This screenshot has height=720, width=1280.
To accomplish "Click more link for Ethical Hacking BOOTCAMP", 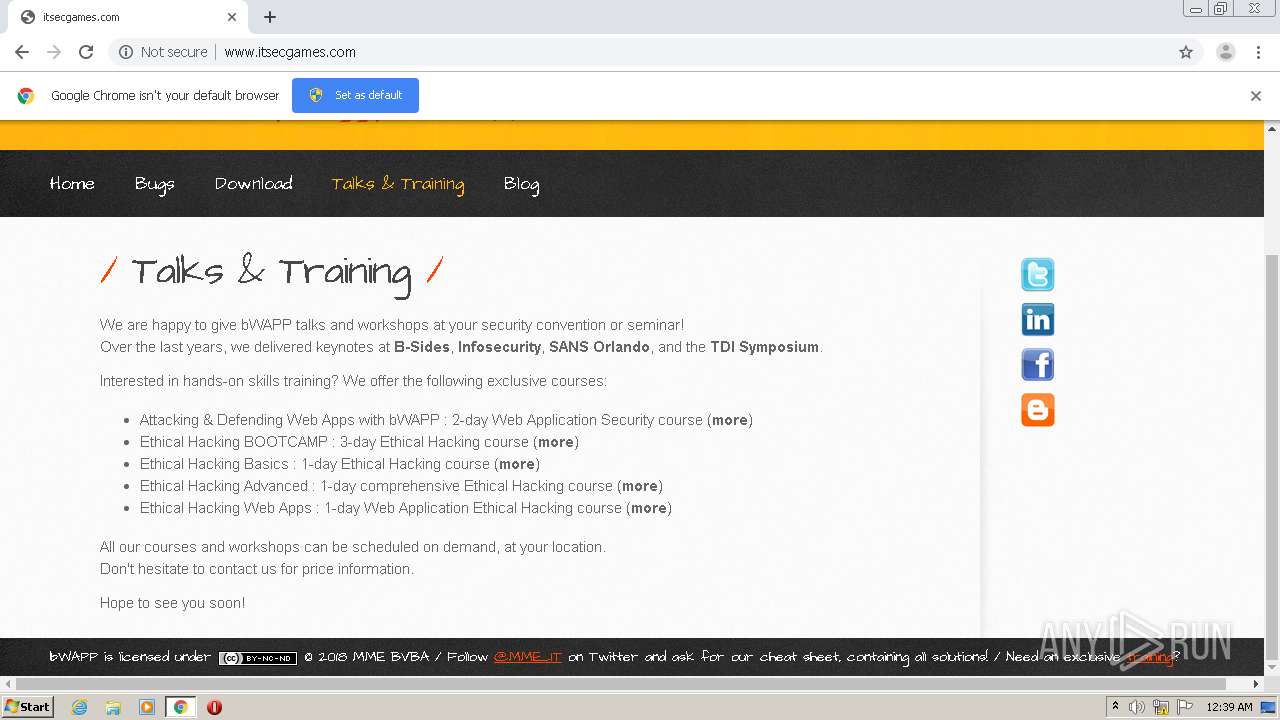I will 556,442.
